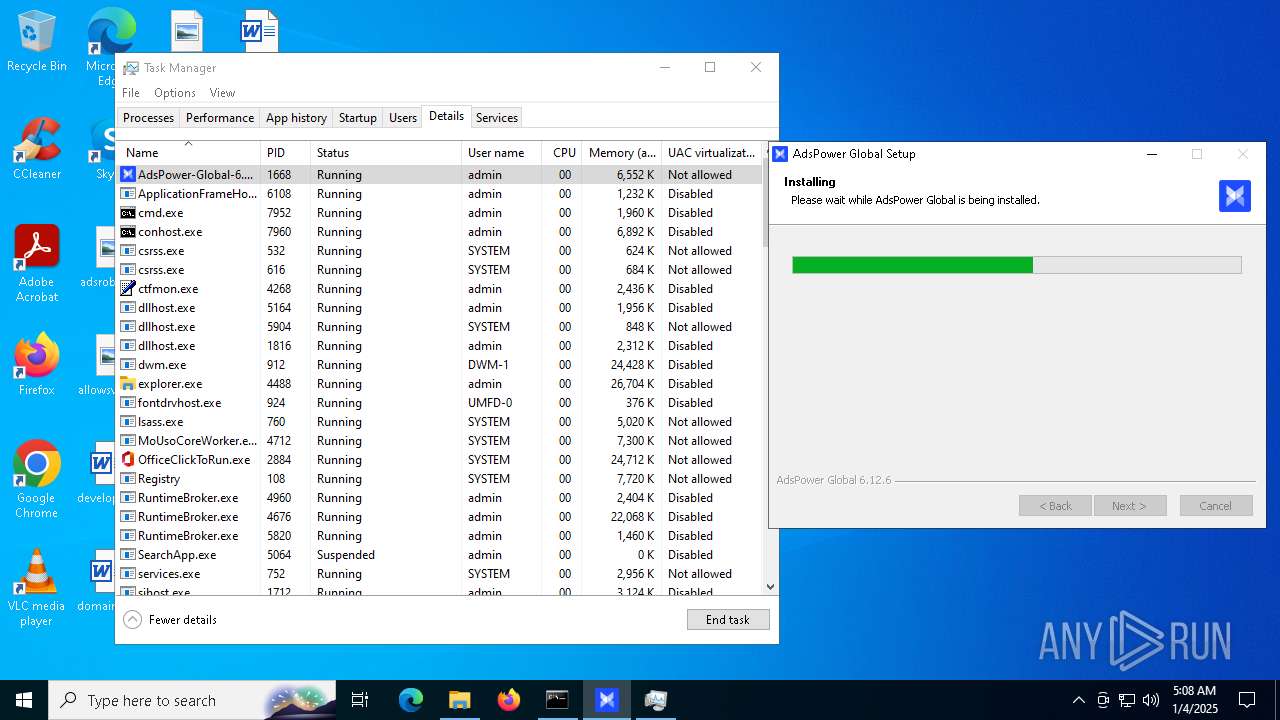1280x720 pixels.
Task: Select the fontdrvhost.exe row
Action: (440, 403)
